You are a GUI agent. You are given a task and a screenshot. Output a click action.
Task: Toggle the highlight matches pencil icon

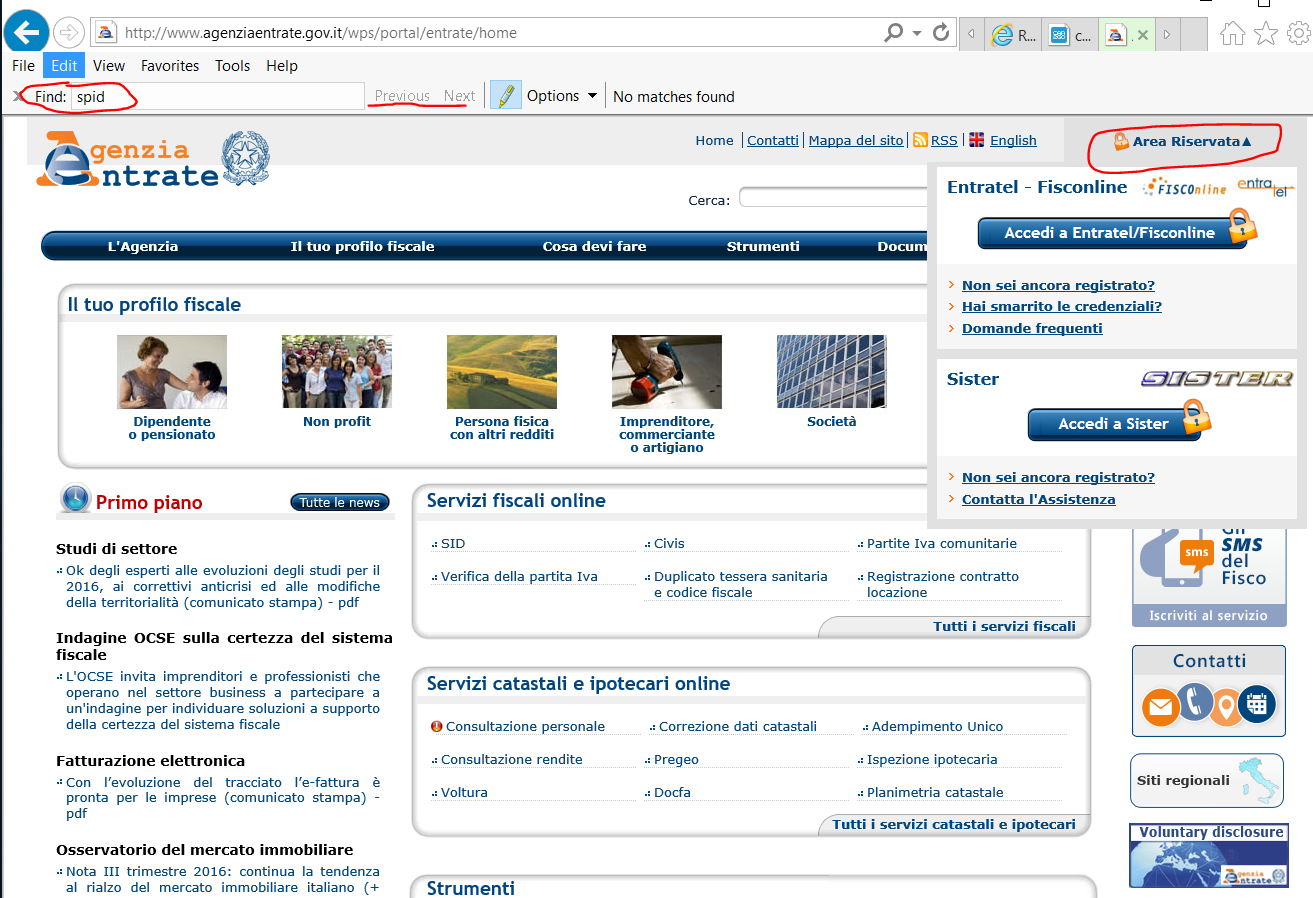(507, 96)
